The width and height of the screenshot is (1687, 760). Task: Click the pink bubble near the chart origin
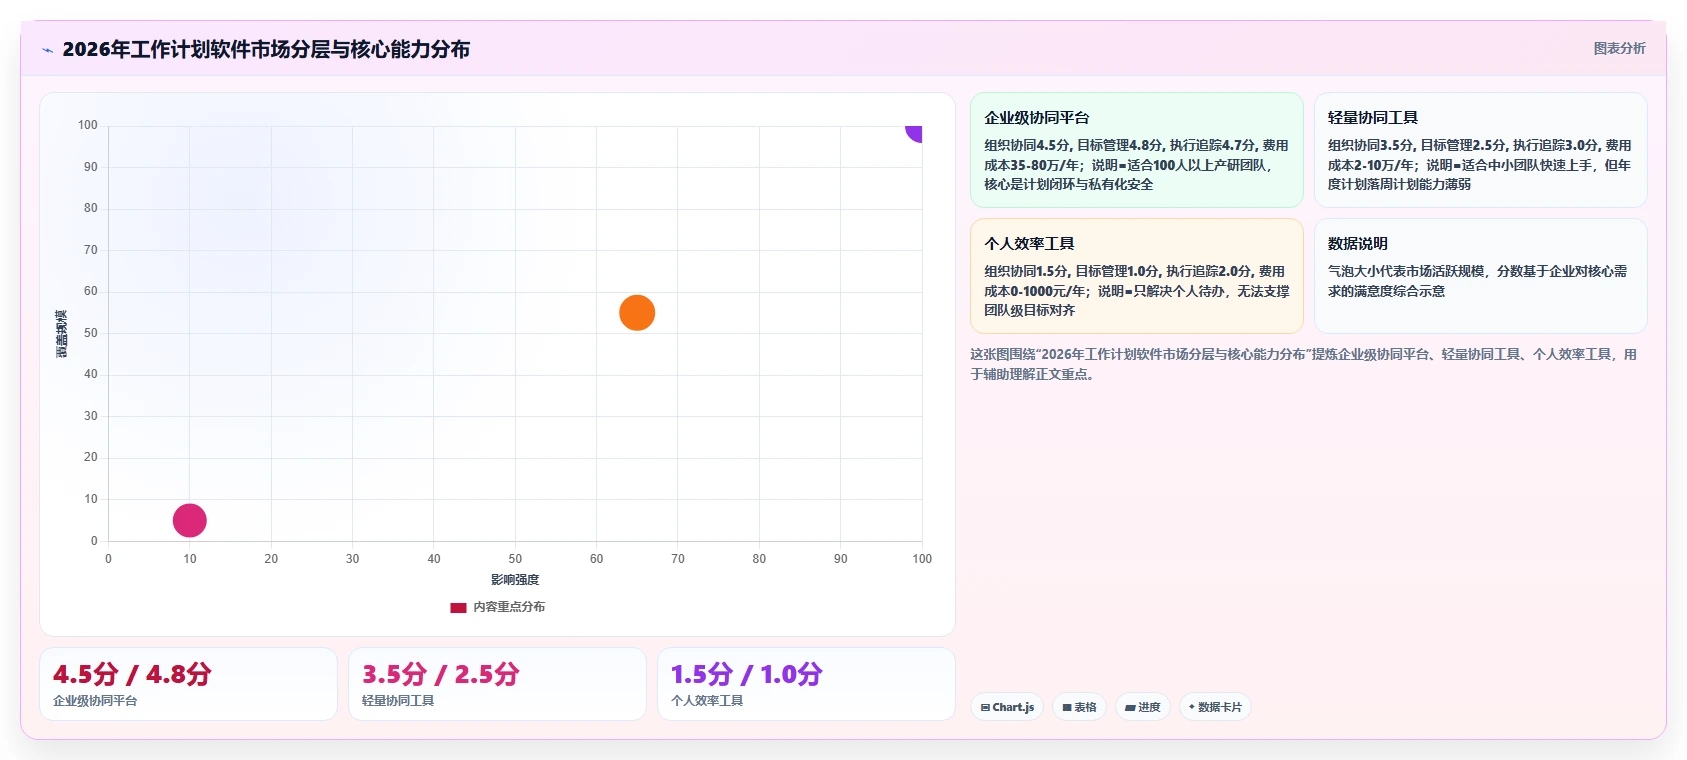point(190,520)
